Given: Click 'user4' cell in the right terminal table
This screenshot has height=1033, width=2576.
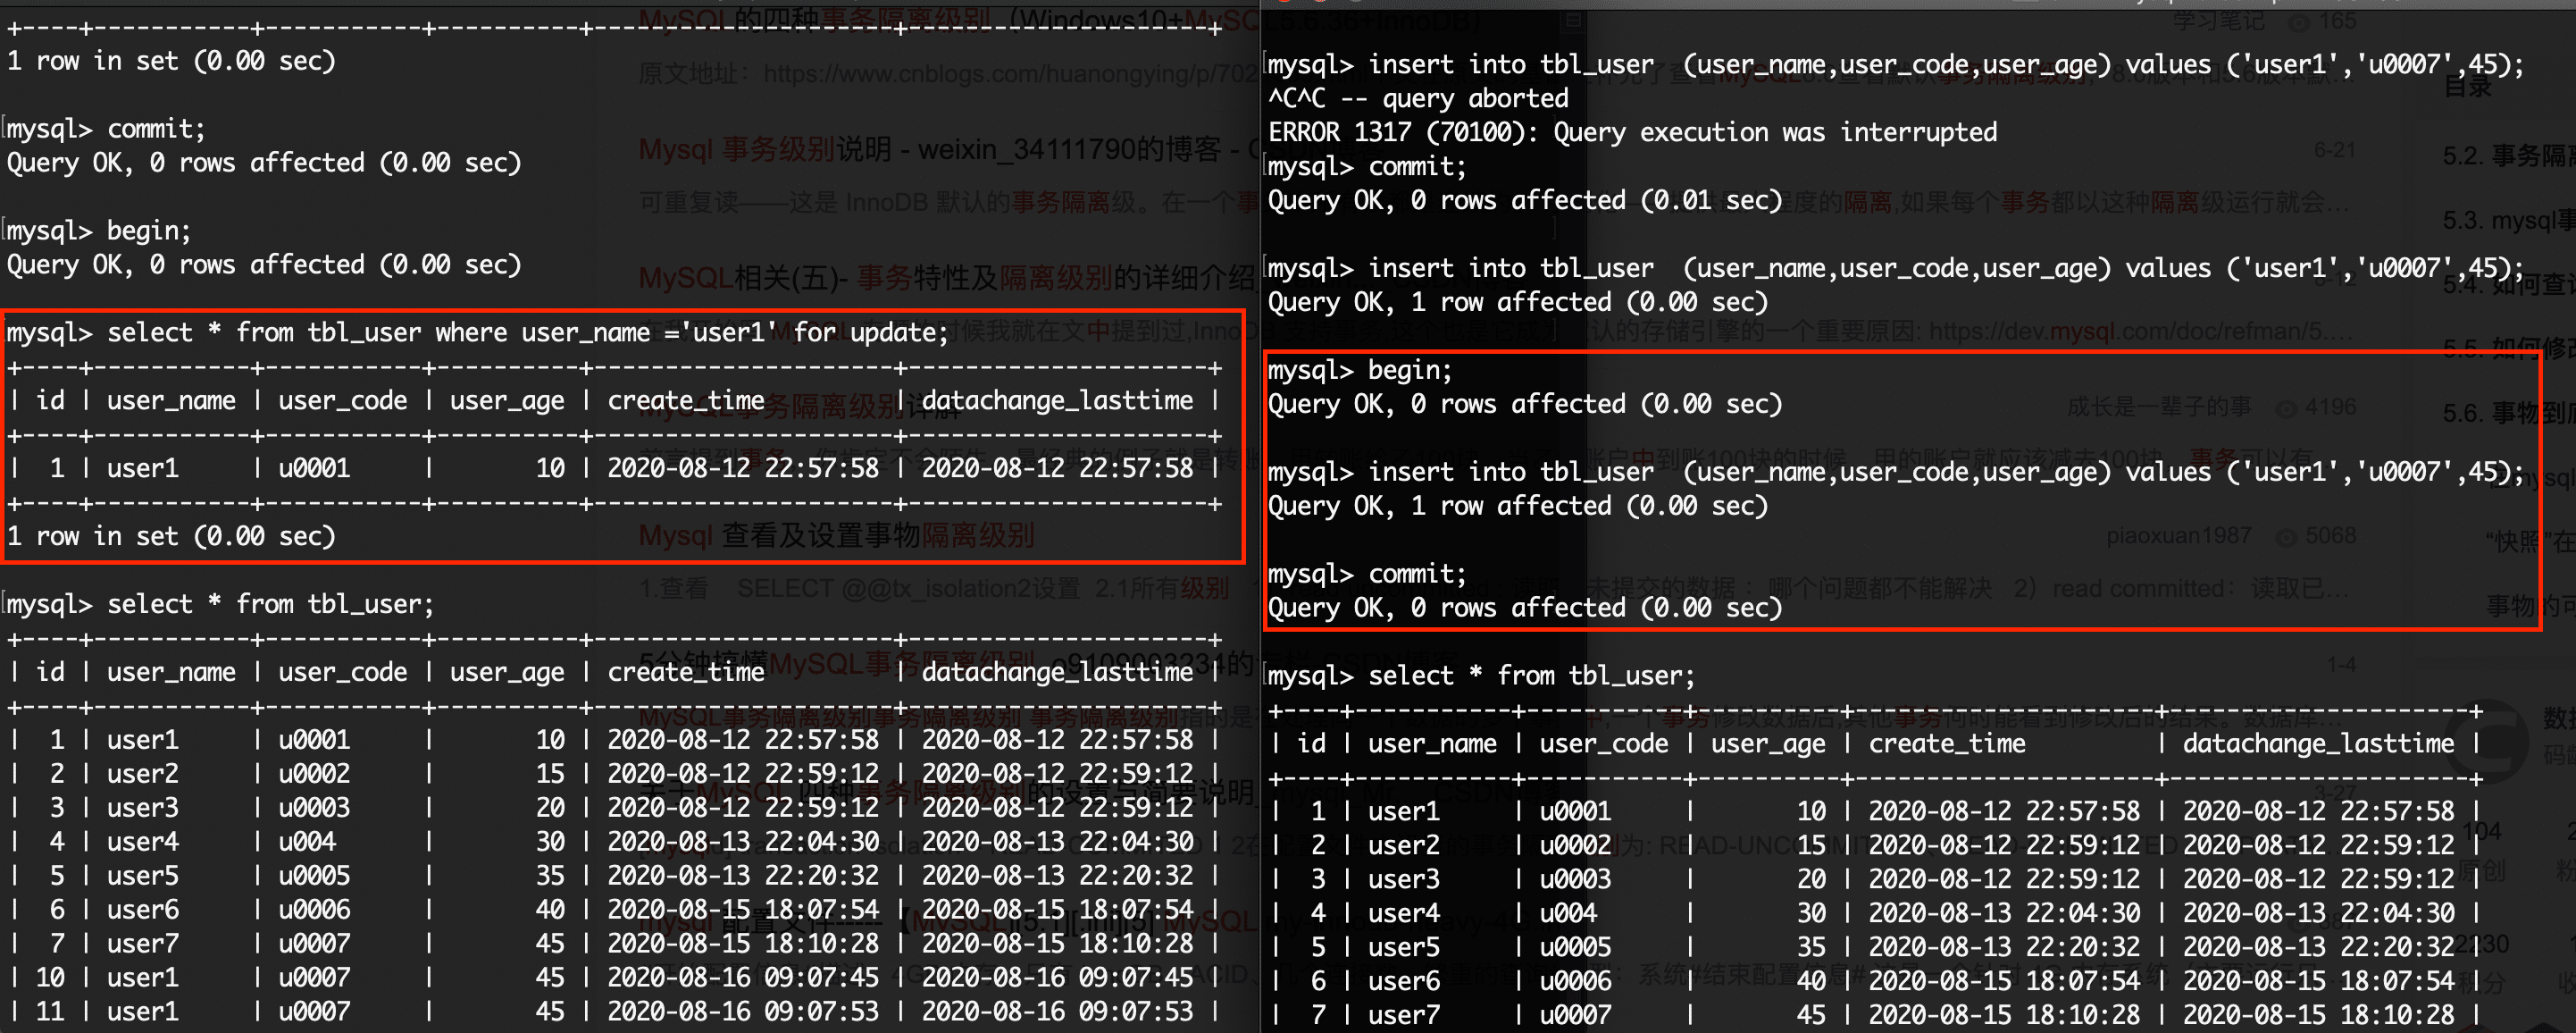Looking at the screenshot, I should click(x=1404, y=913).
